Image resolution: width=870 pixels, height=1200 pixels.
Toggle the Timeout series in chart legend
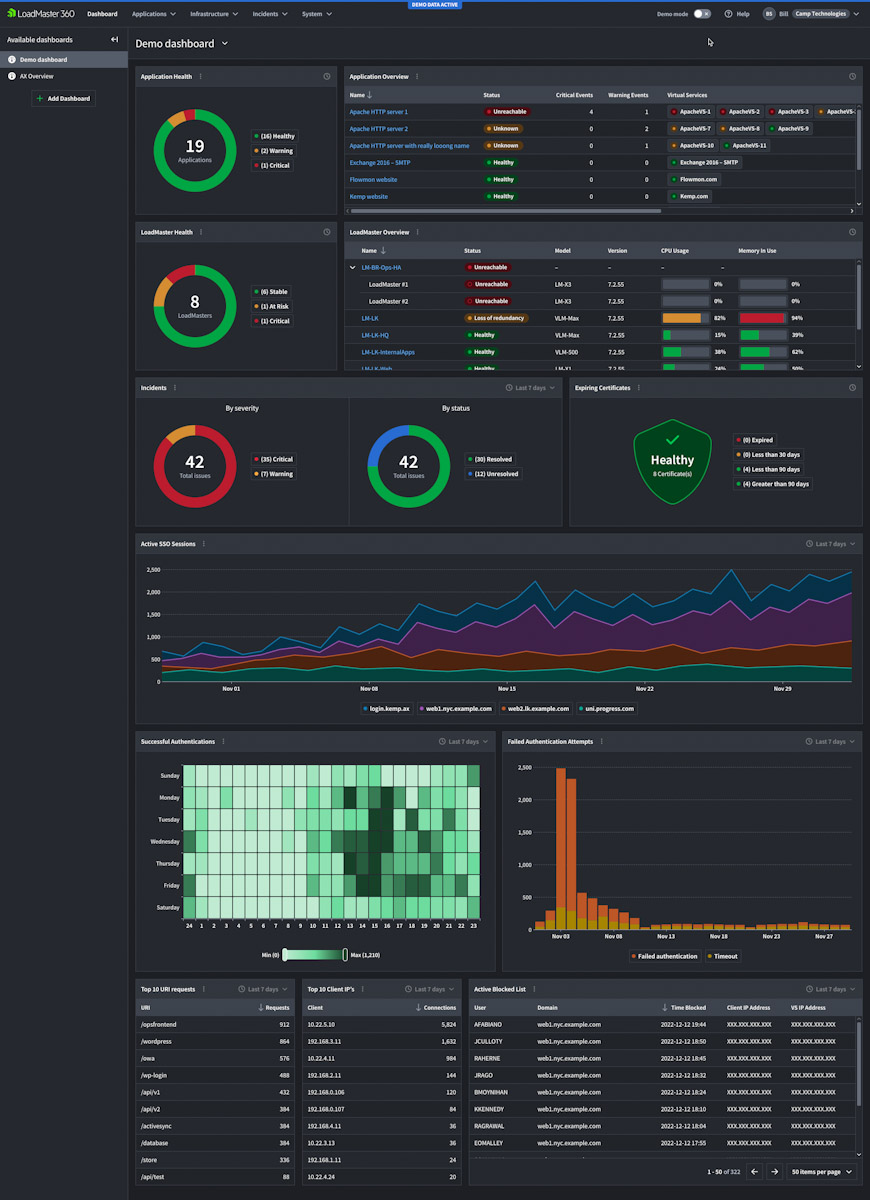pyautogui.click(x=722, y=956)
